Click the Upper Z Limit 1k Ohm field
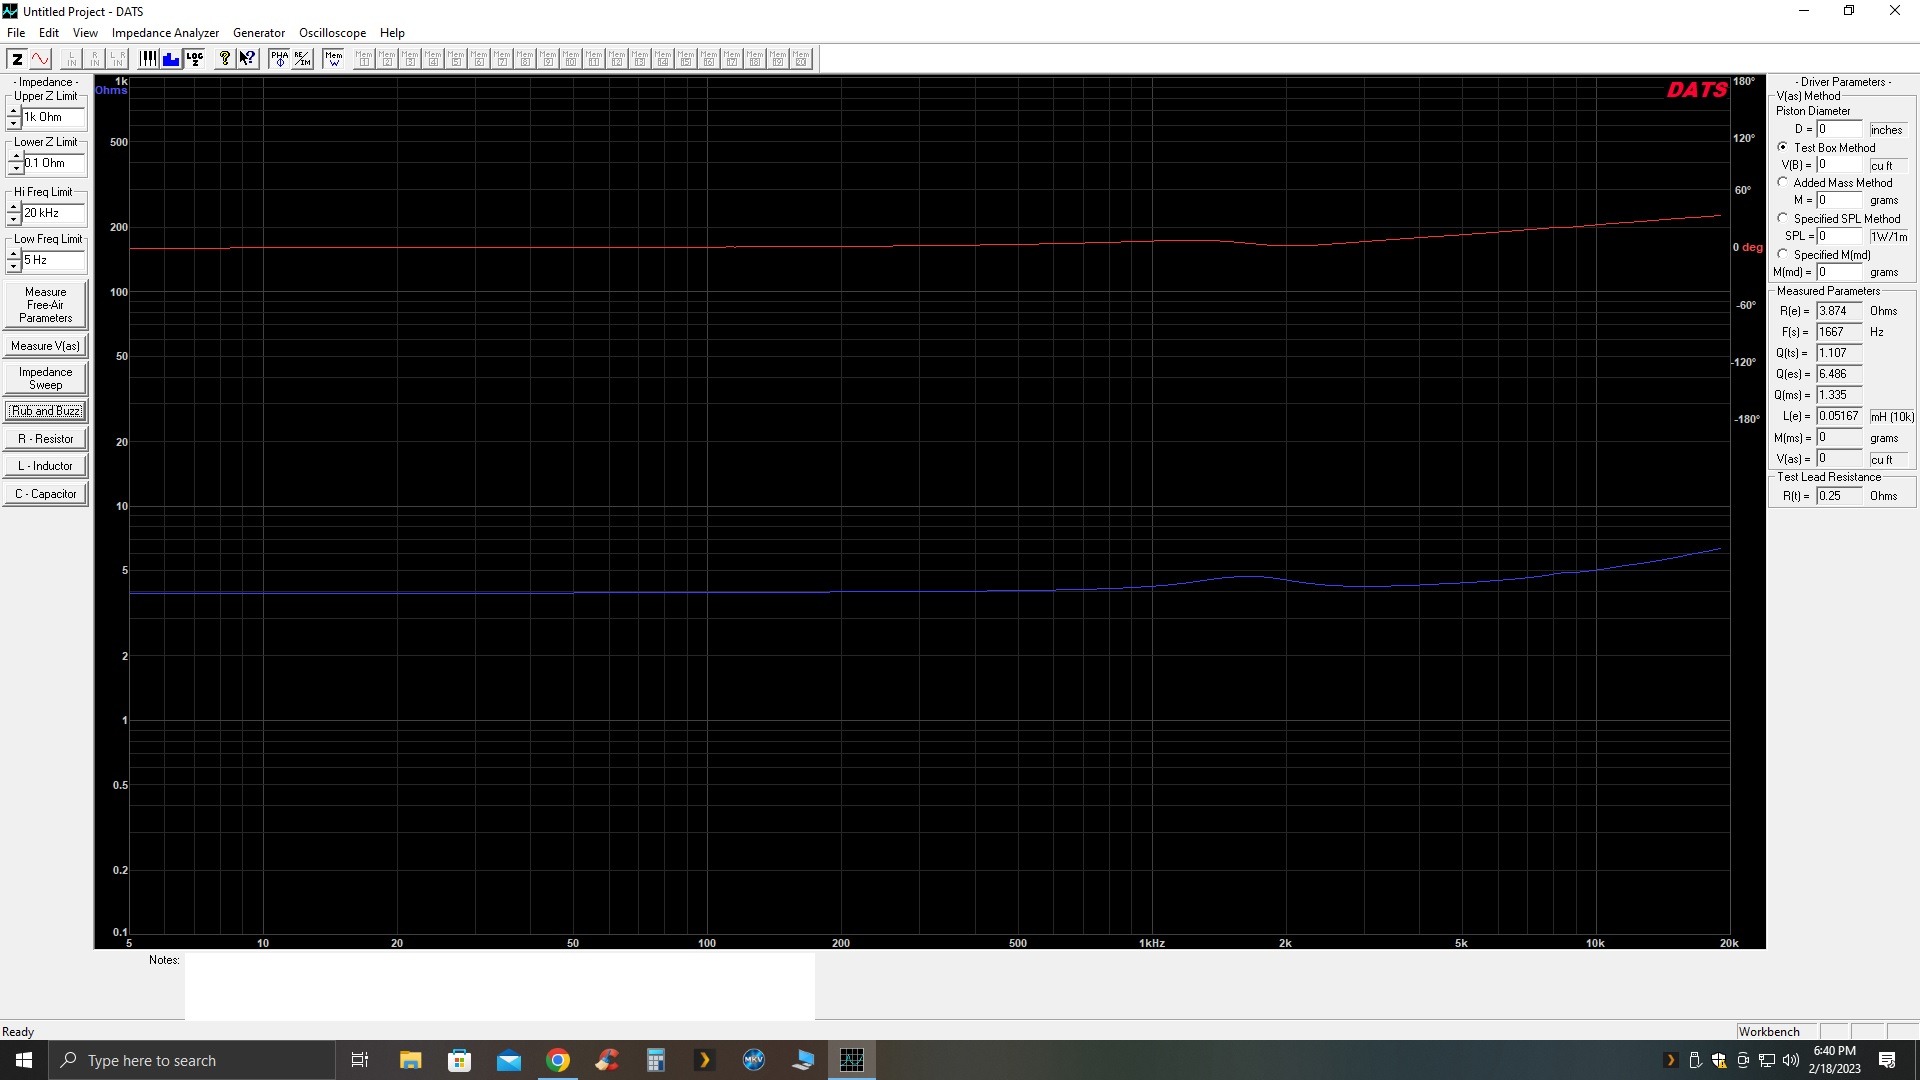 click(x=54, y=118)
